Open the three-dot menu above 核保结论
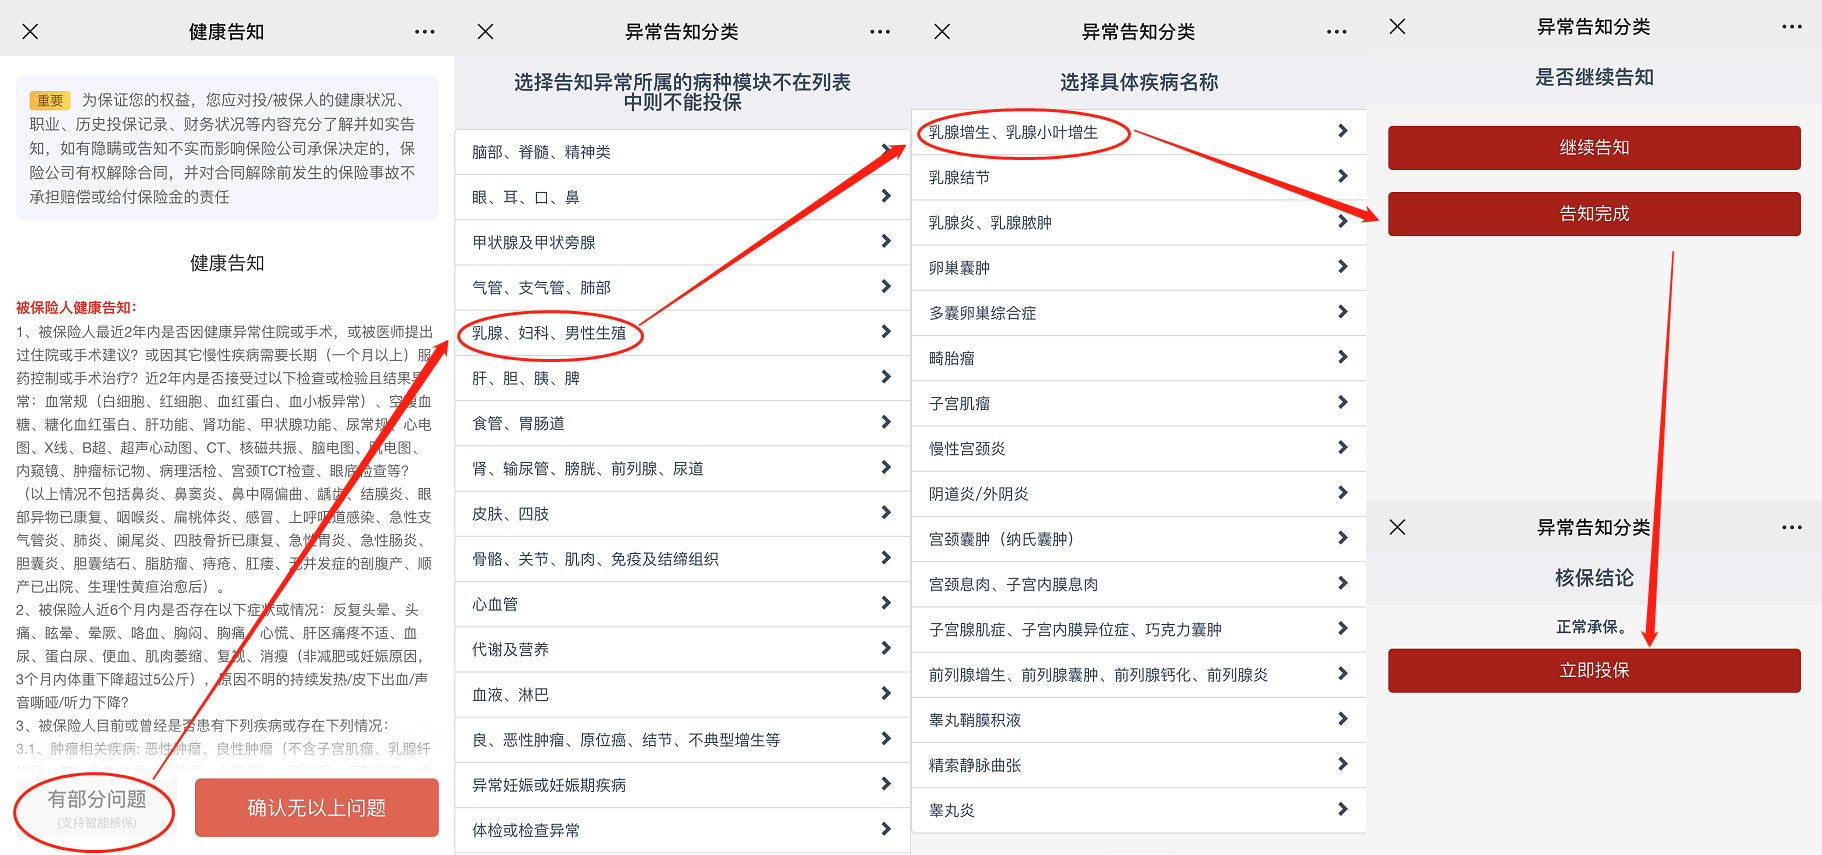The image size is (1822, 855). [1792, 527]
